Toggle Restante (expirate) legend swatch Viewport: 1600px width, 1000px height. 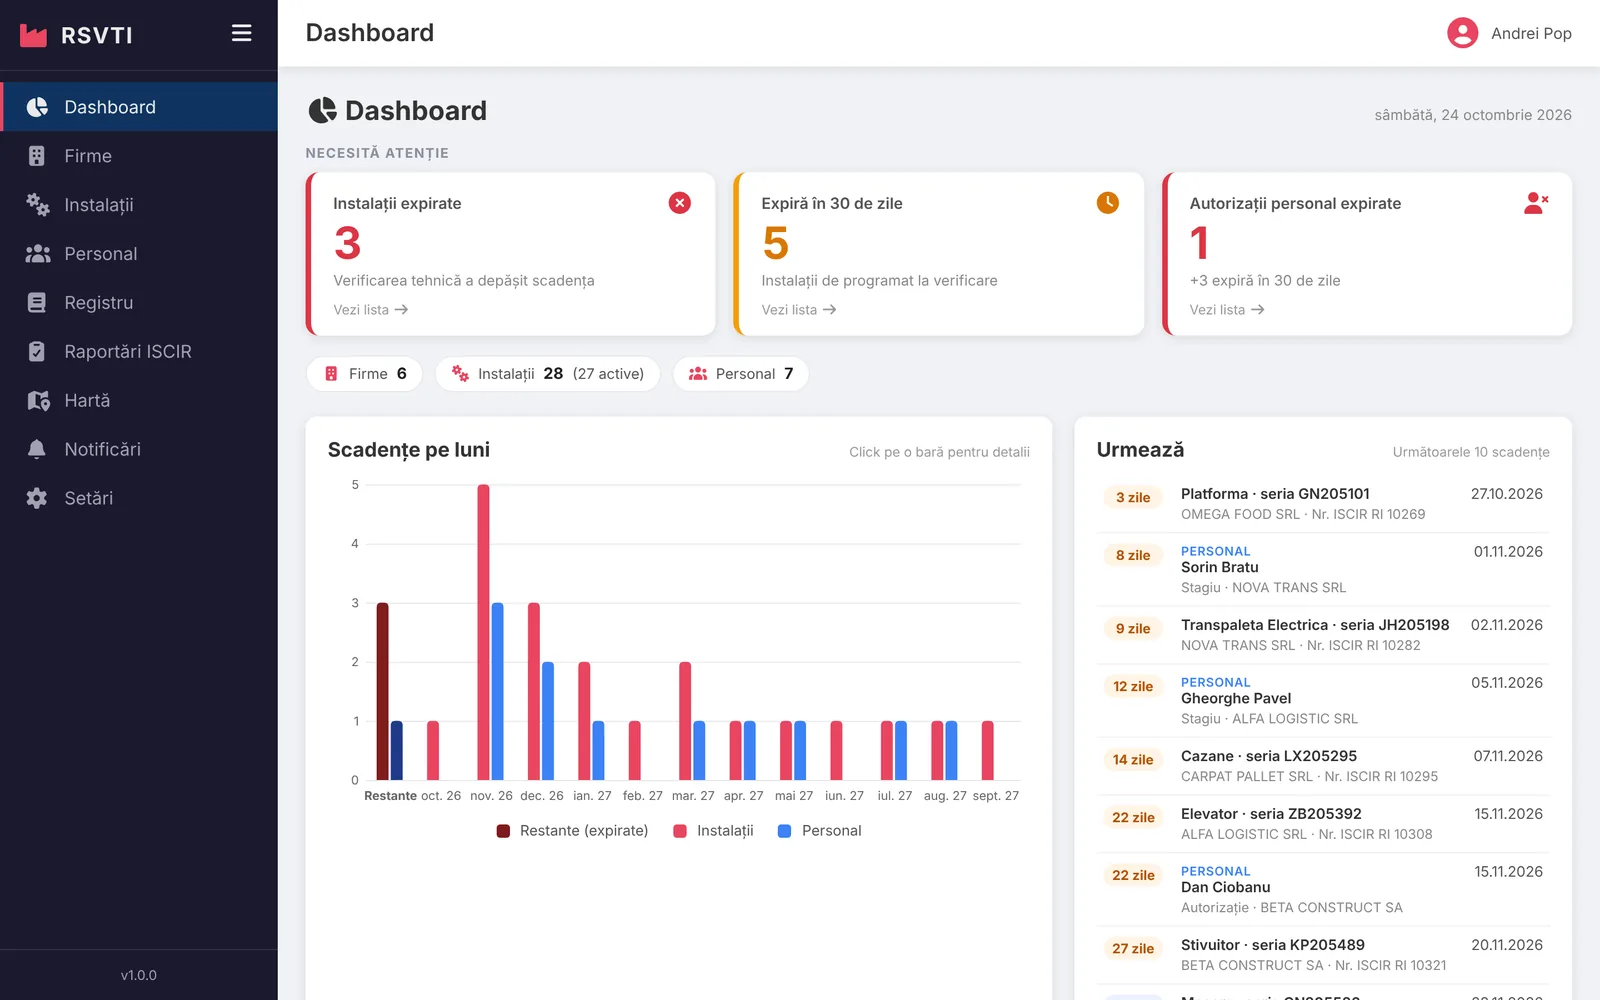503,831
